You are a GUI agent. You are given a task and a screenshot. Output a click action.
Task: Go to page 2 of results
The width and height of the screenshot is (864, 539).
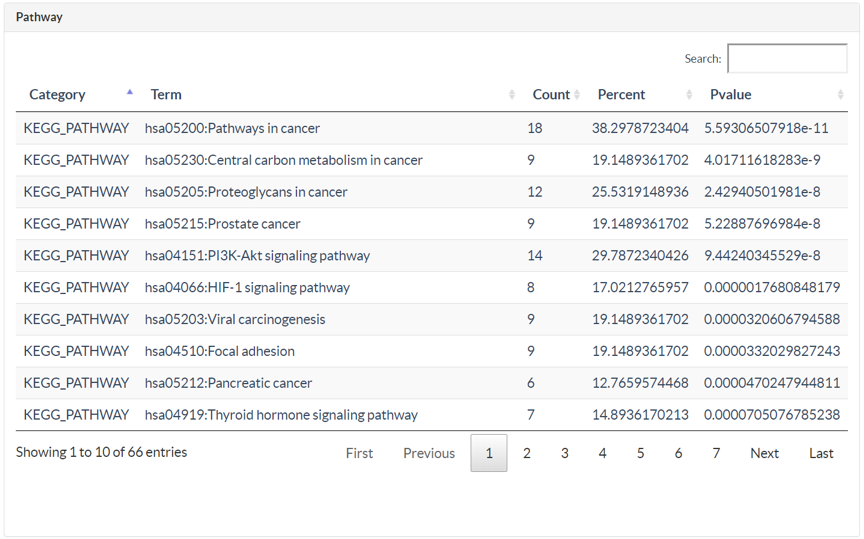pyautogui.click(x=527, y=453)
